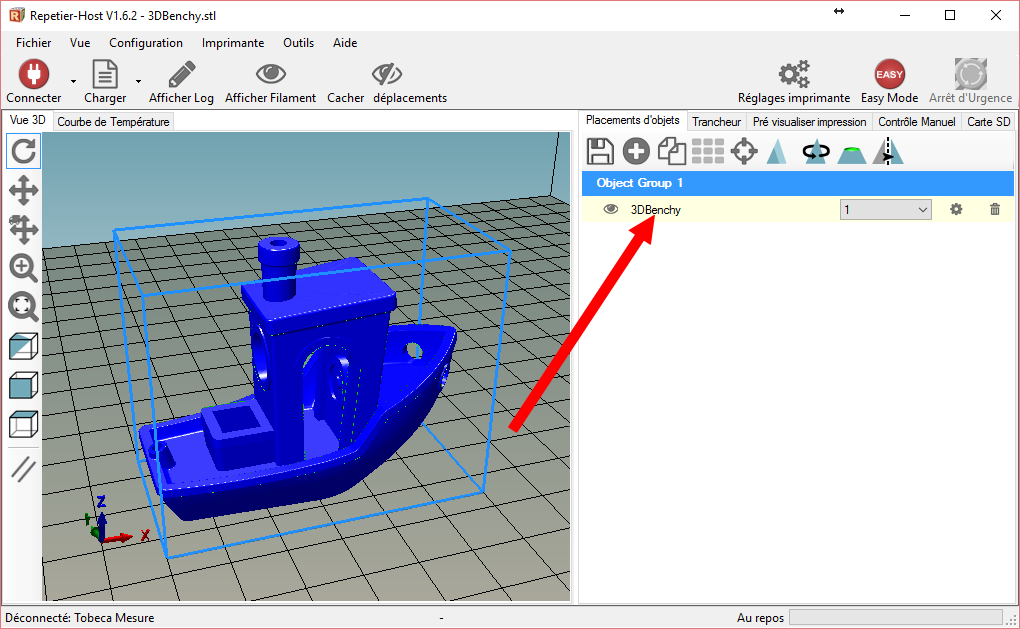Toggle visibility eye of 3DBenchy
This screenshot has width=1020, height=629.
pyautogui.click(x=610, y=209)
